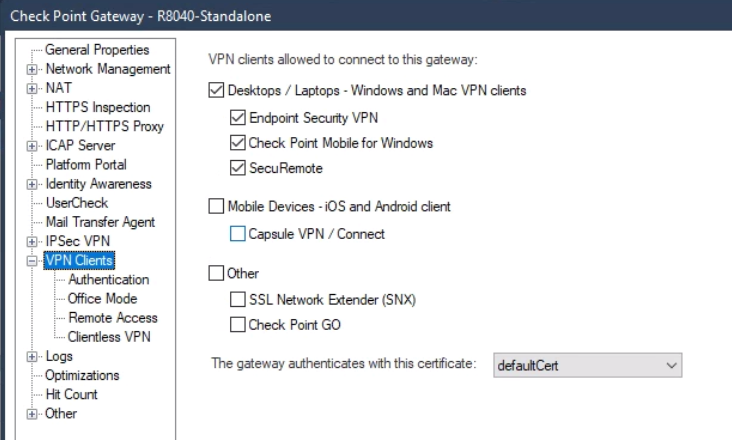
Task: Select Identity Awareness in tree
Action: (x=98, y=183)
